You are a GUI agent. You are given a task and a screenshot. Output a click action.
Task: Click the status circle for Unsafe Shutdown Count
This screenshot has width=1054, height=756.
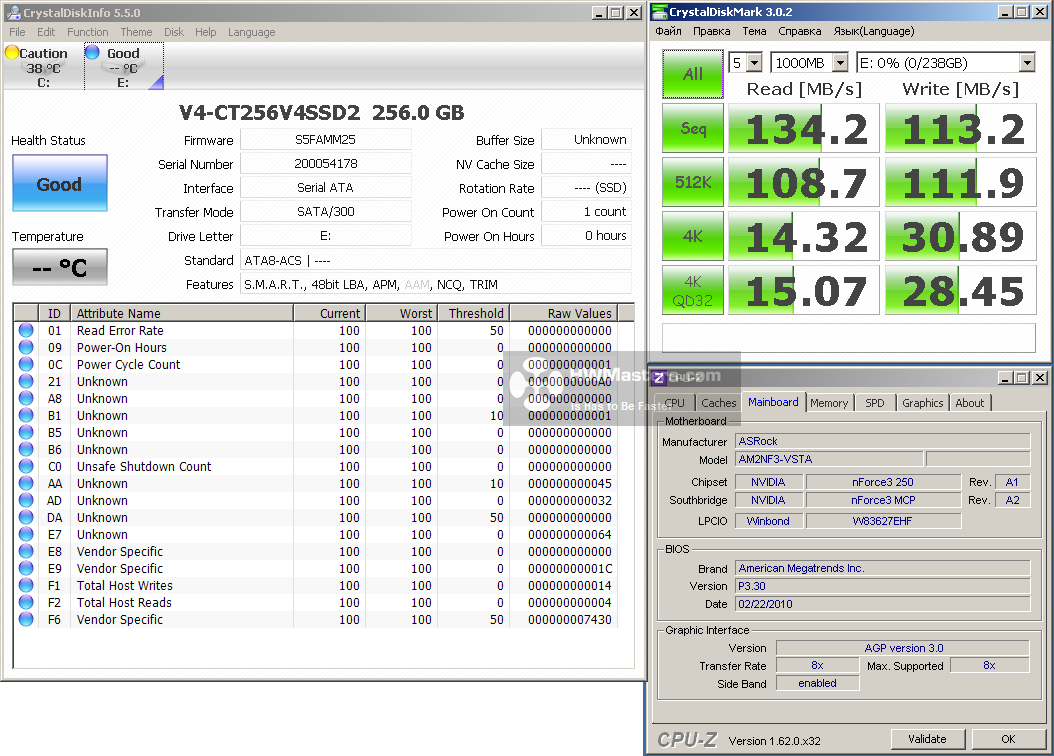point(26,466)
